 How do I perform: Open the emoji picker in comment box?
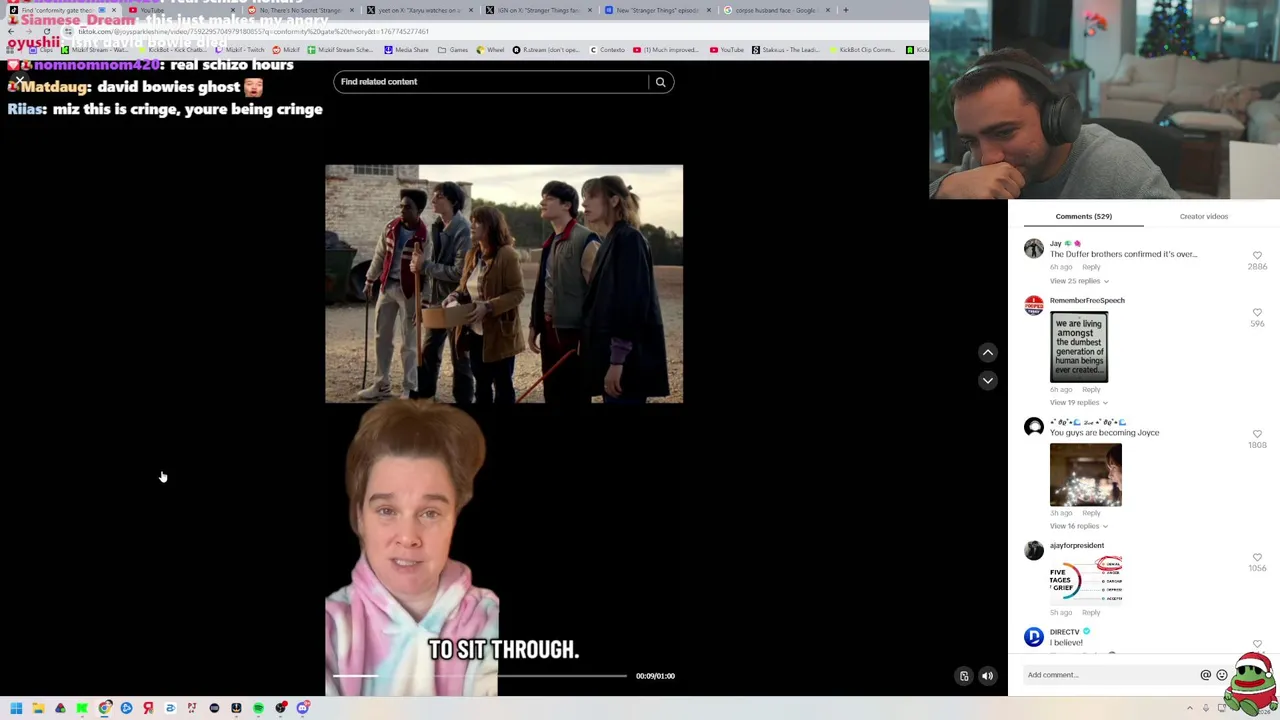(1221, 675)
